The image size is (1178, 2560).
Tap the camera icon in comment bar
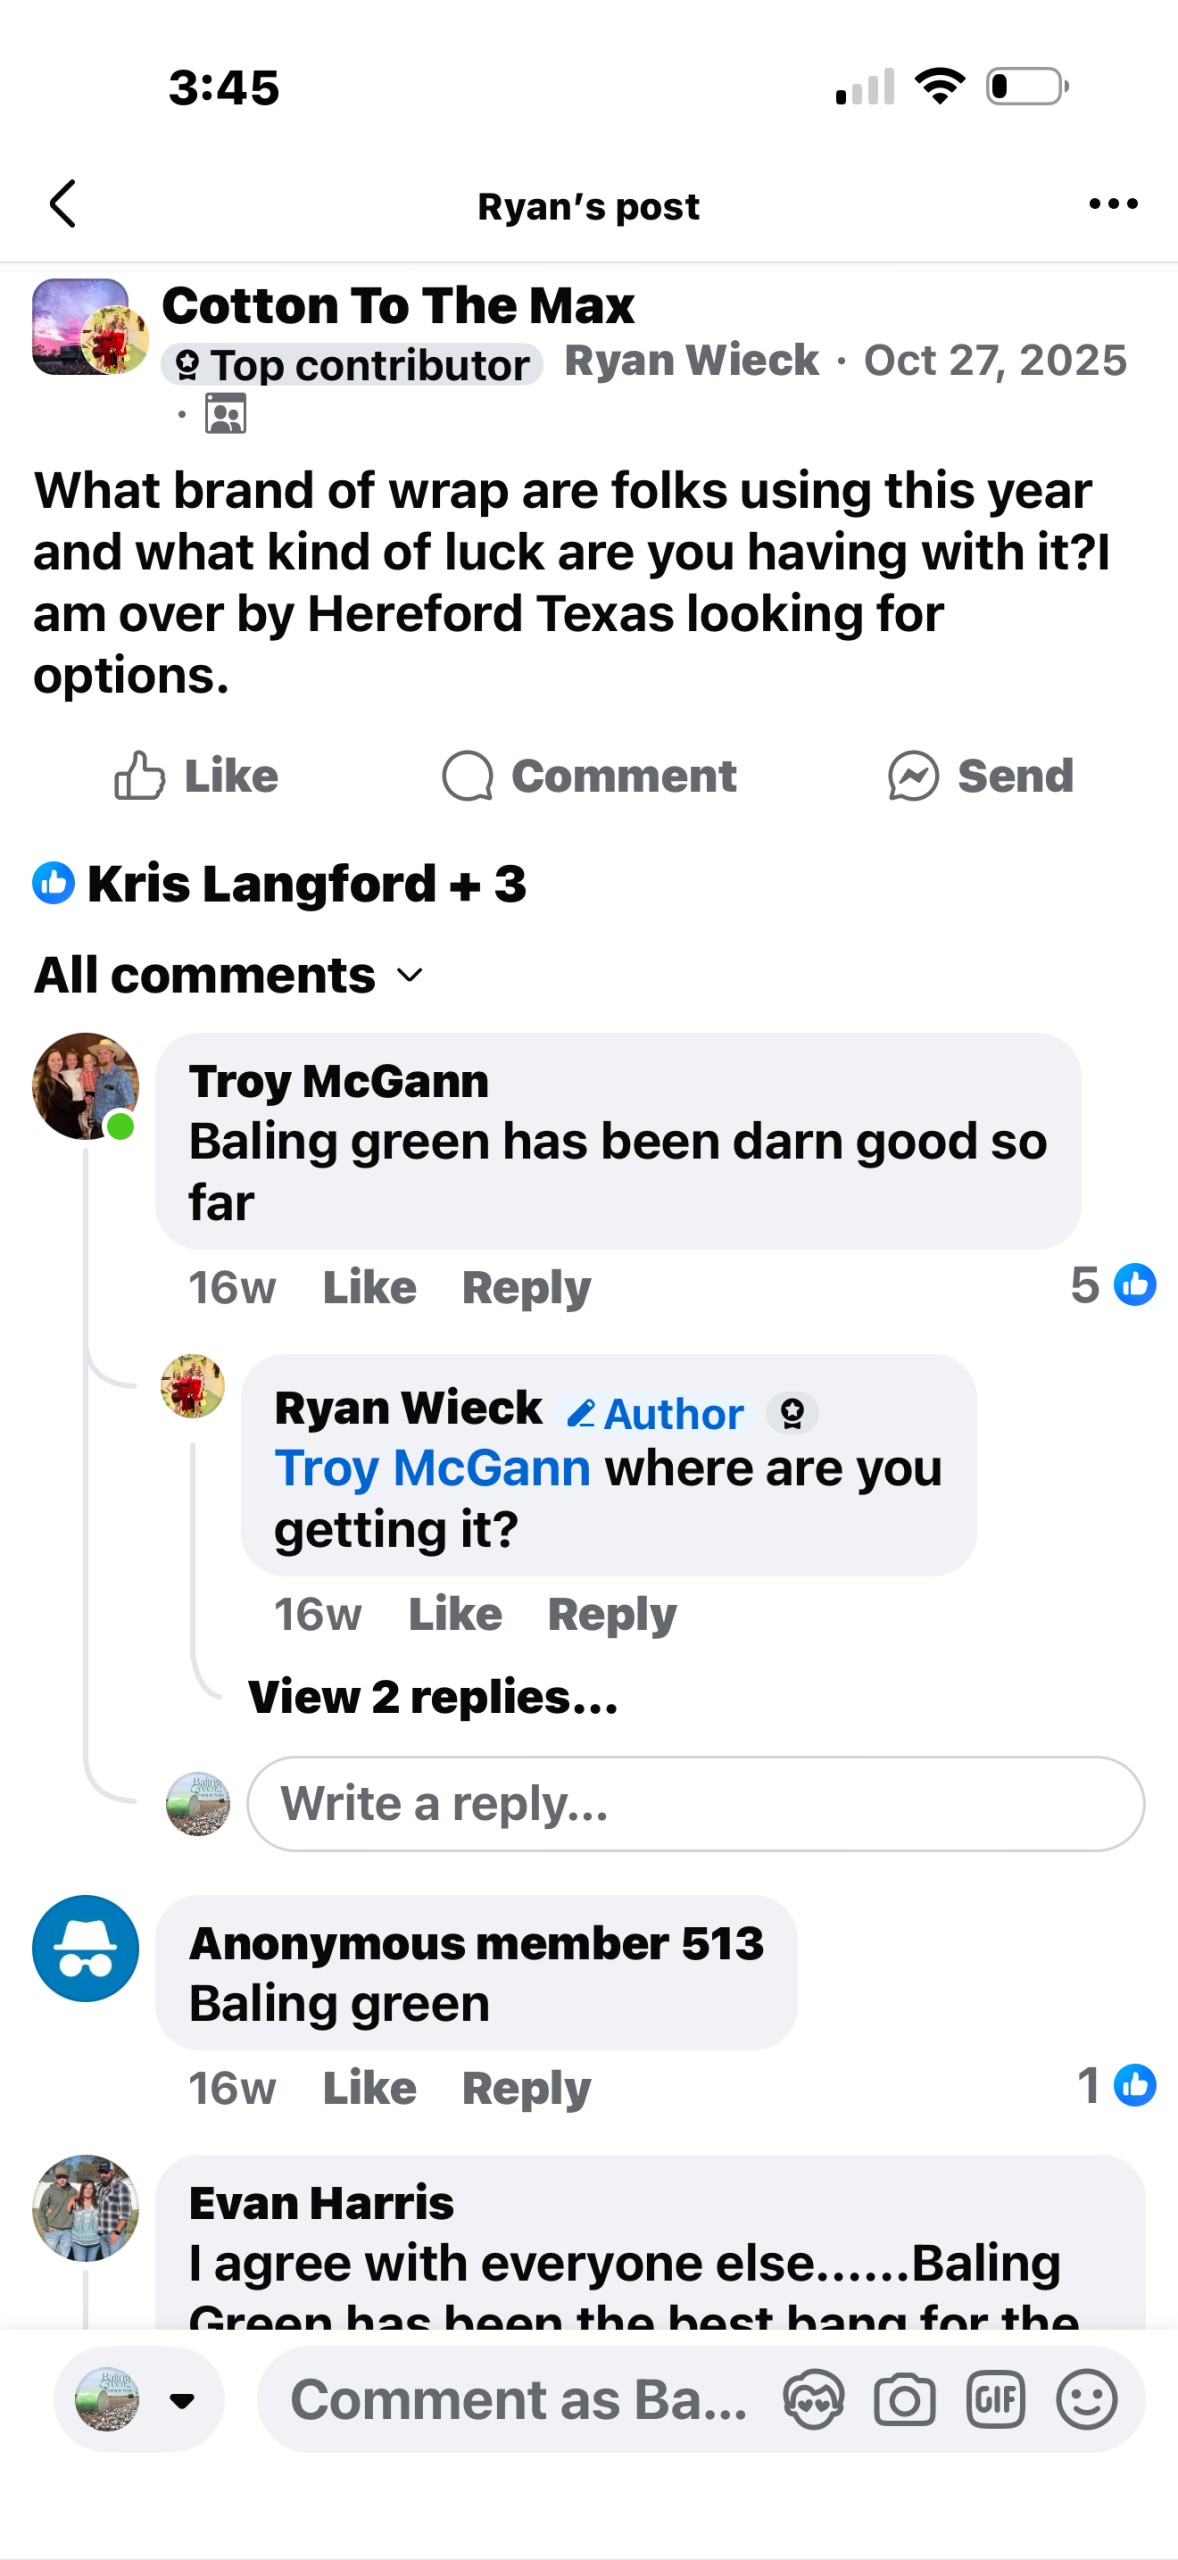[904, 2399]
